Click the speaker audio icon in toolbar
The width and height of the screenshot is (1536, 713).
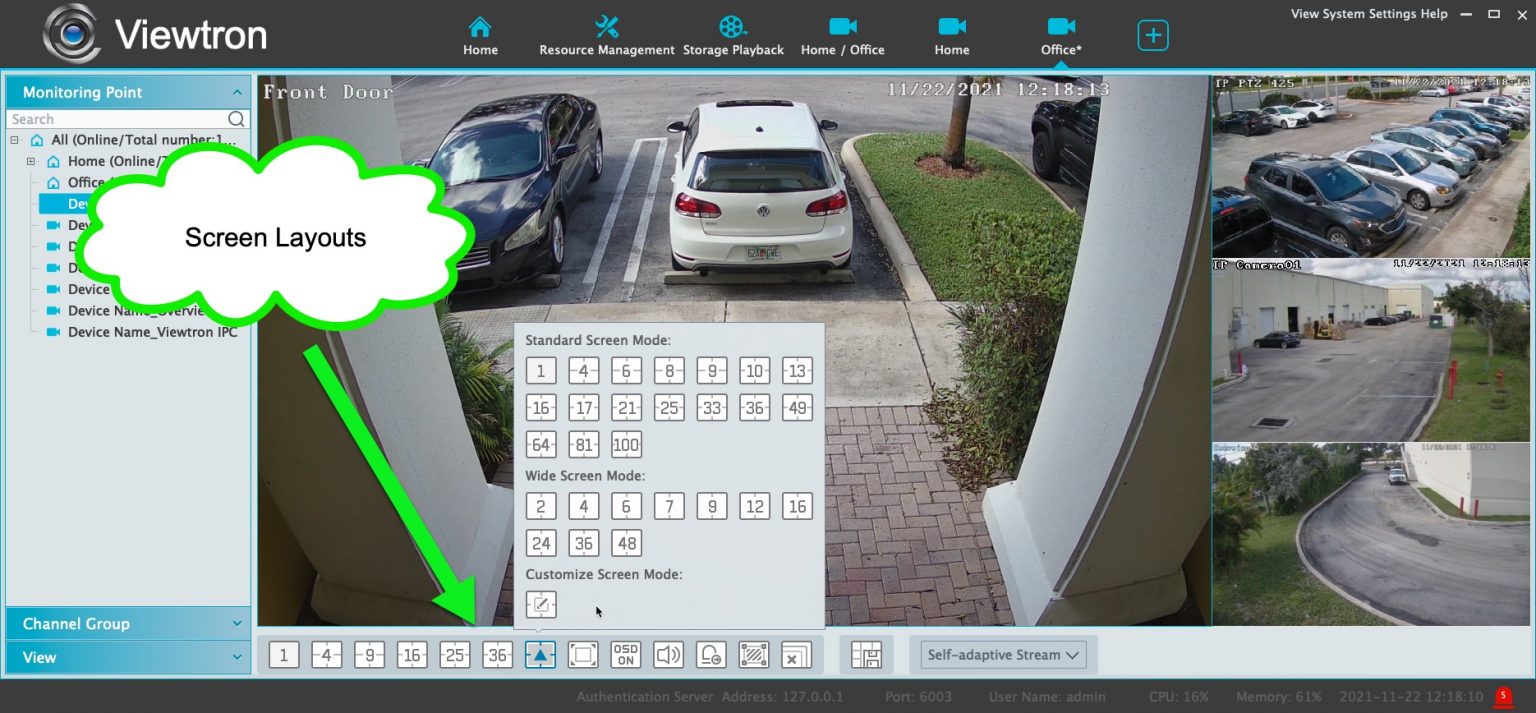[669, 655]
